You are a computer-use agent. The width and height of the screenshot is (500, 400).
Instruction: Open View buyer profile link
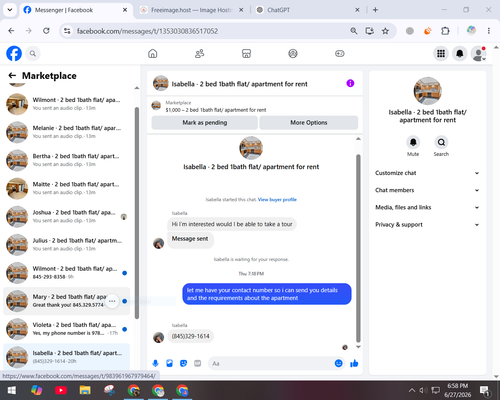277,200
